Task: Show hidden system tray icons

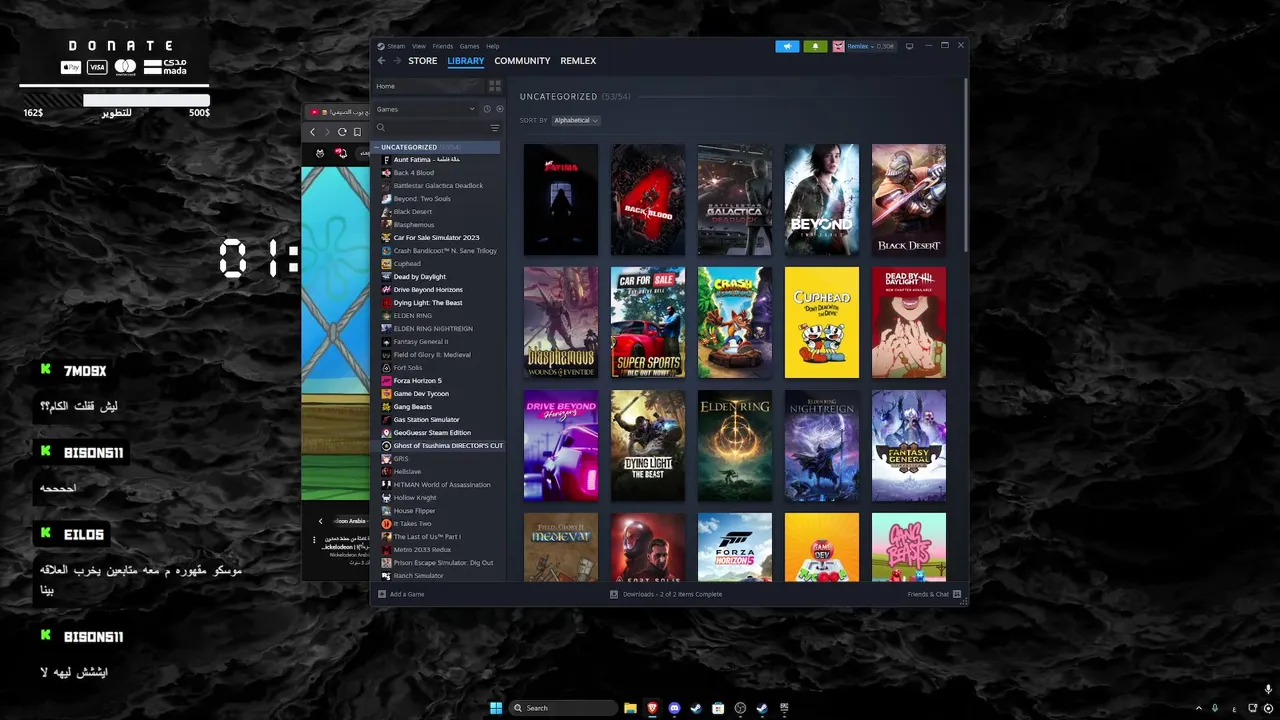Action: point(1199,708)
